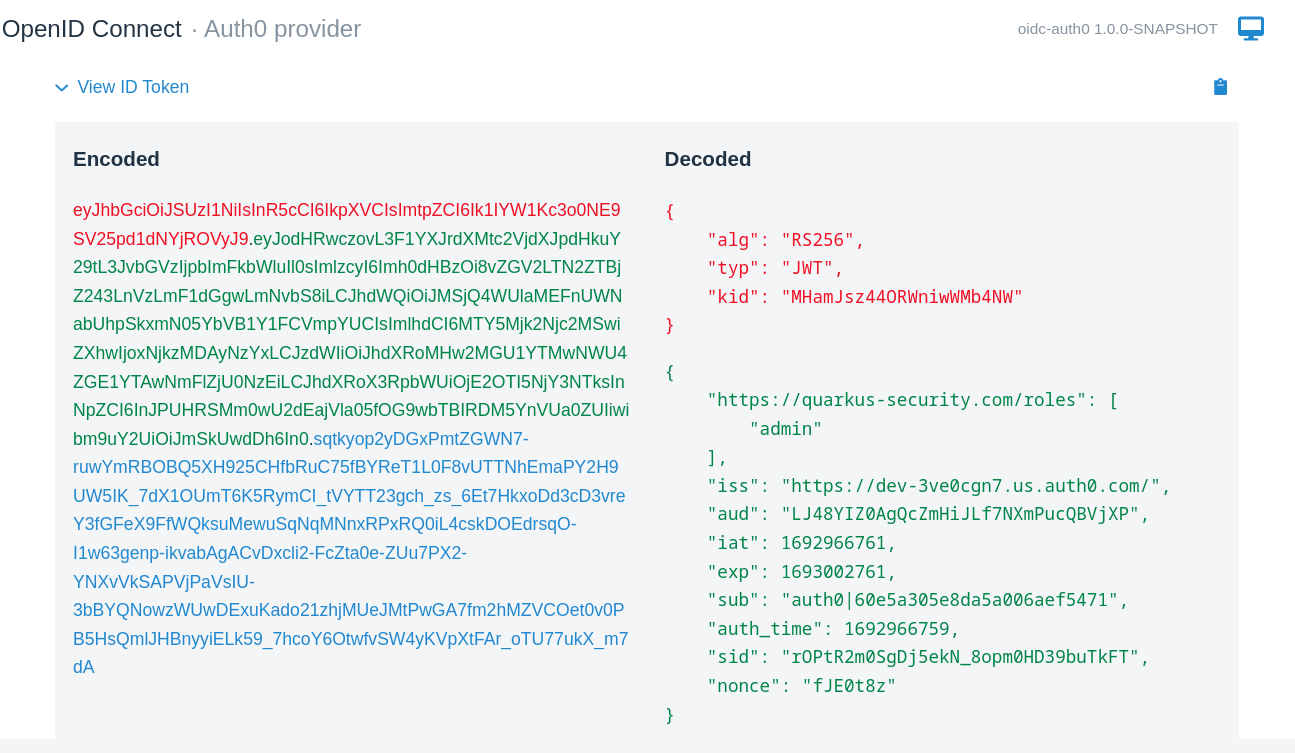This screenshot has width=1295, height=753.
Task: Collapse the View ID Token chevron
Action: point(62,88)
